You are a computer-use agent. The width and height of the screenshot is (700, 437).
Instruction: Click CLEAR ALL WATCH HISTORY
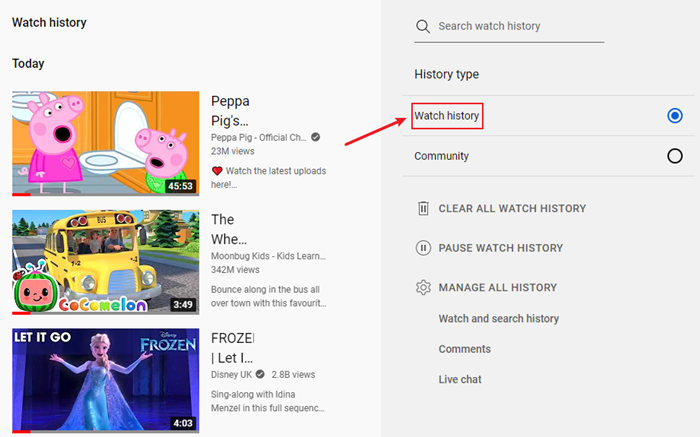[x=512, y=209]
